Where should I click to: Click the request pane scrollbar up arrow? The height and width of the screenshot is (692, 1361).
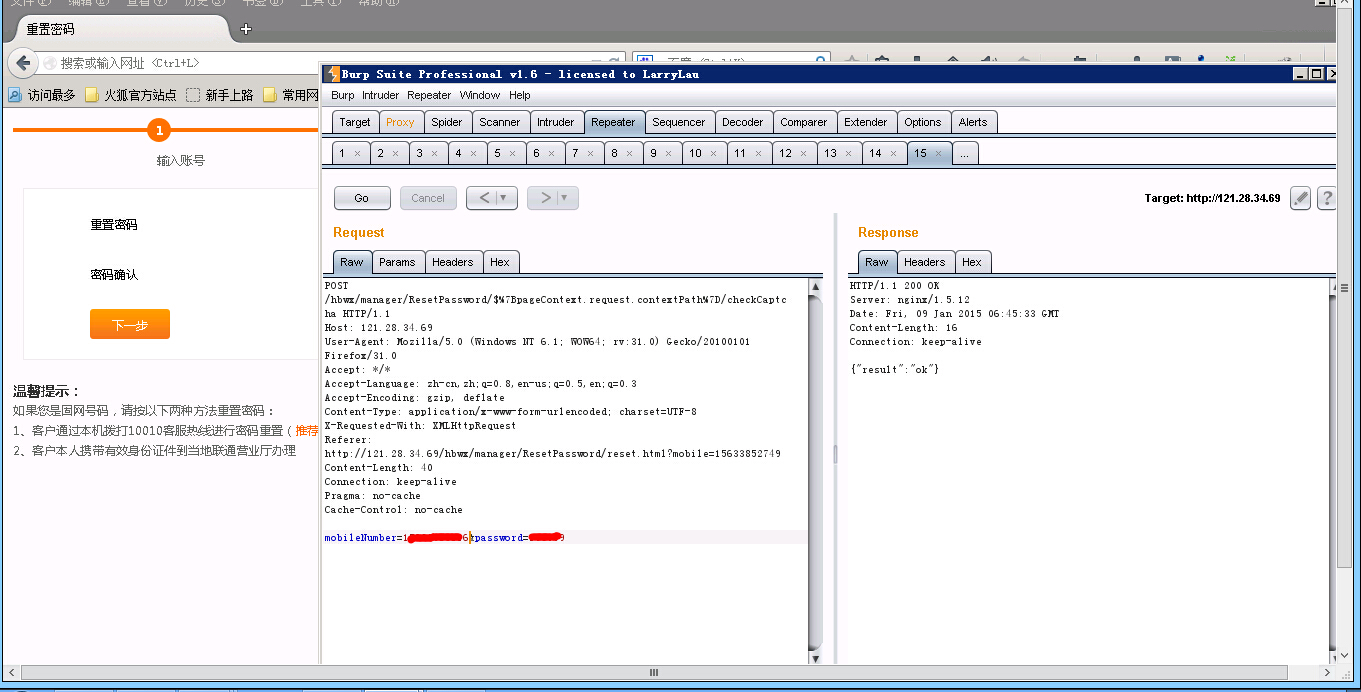coord(816,286)
